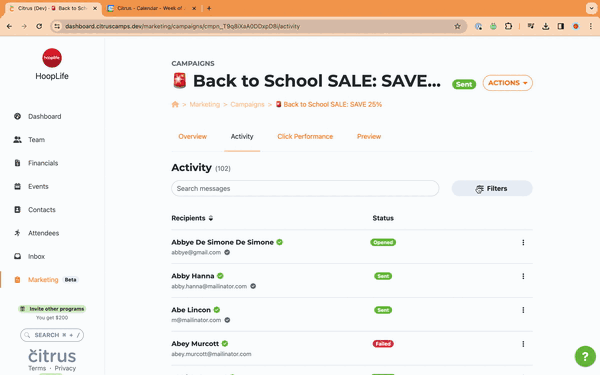
Task: Bookmark page with star icon
Action: click(457, 26)
